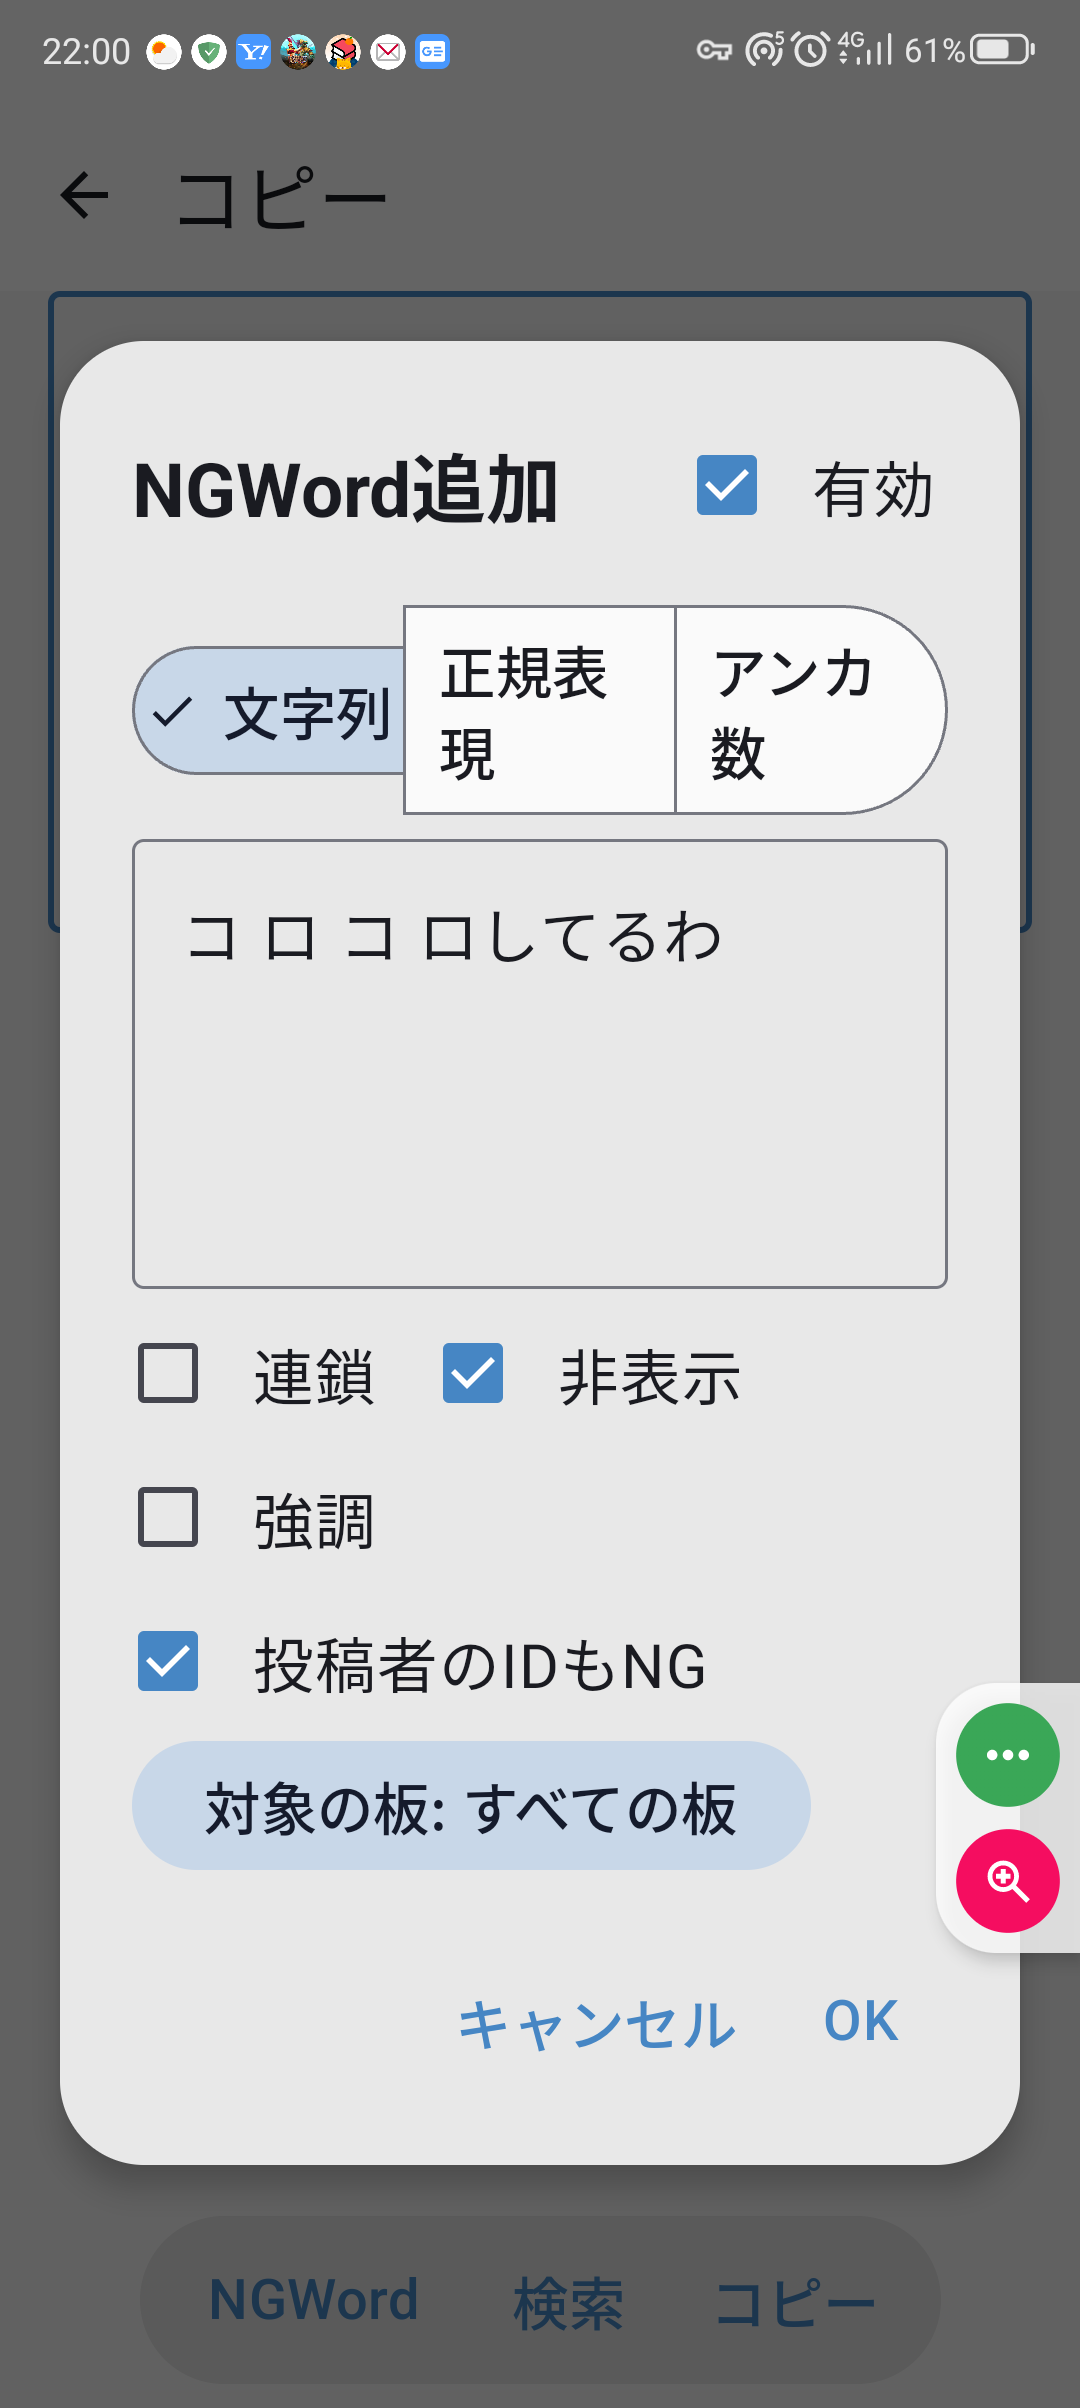Tap the back arrow icon
This screenshot has height=2408, width=1080.
click(x=85, y=195)
